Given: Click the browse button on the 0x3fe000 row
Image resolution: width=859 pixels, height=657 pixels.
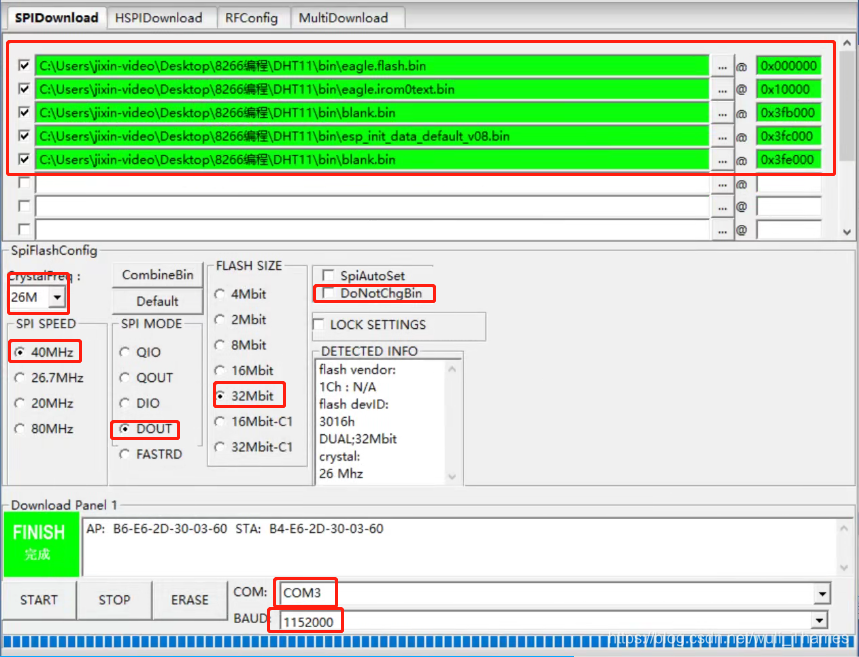Looking at the screenshot, I should 722,160.
